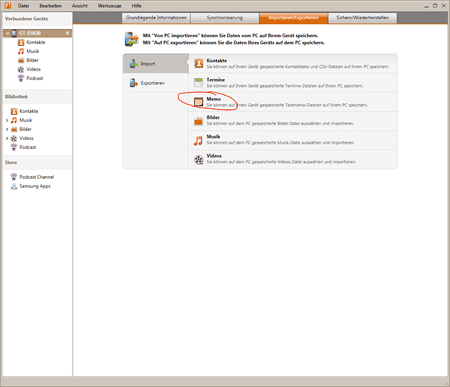Open Podcast Channel store link
450x387 pixels.
coord(37,177)
